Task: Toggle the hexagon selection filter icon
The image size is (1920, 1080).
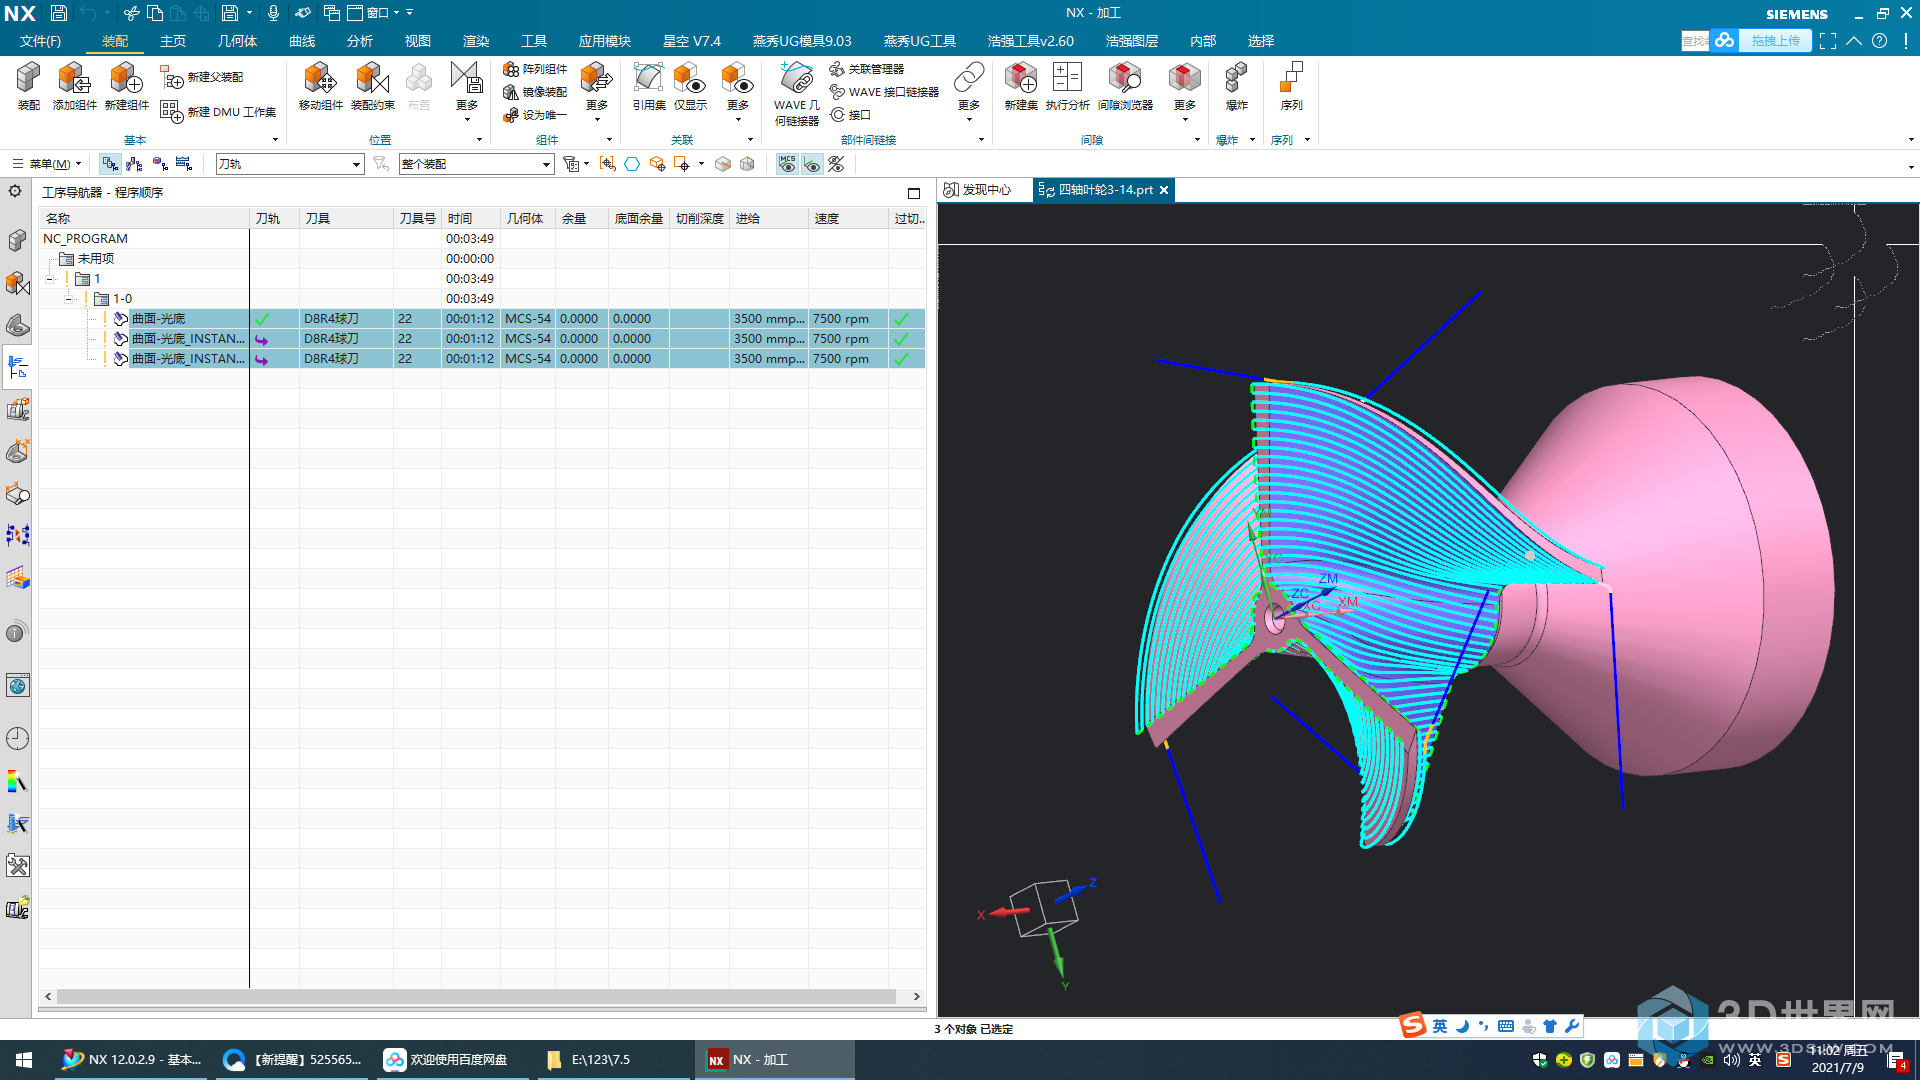Action: click(632, 164)
